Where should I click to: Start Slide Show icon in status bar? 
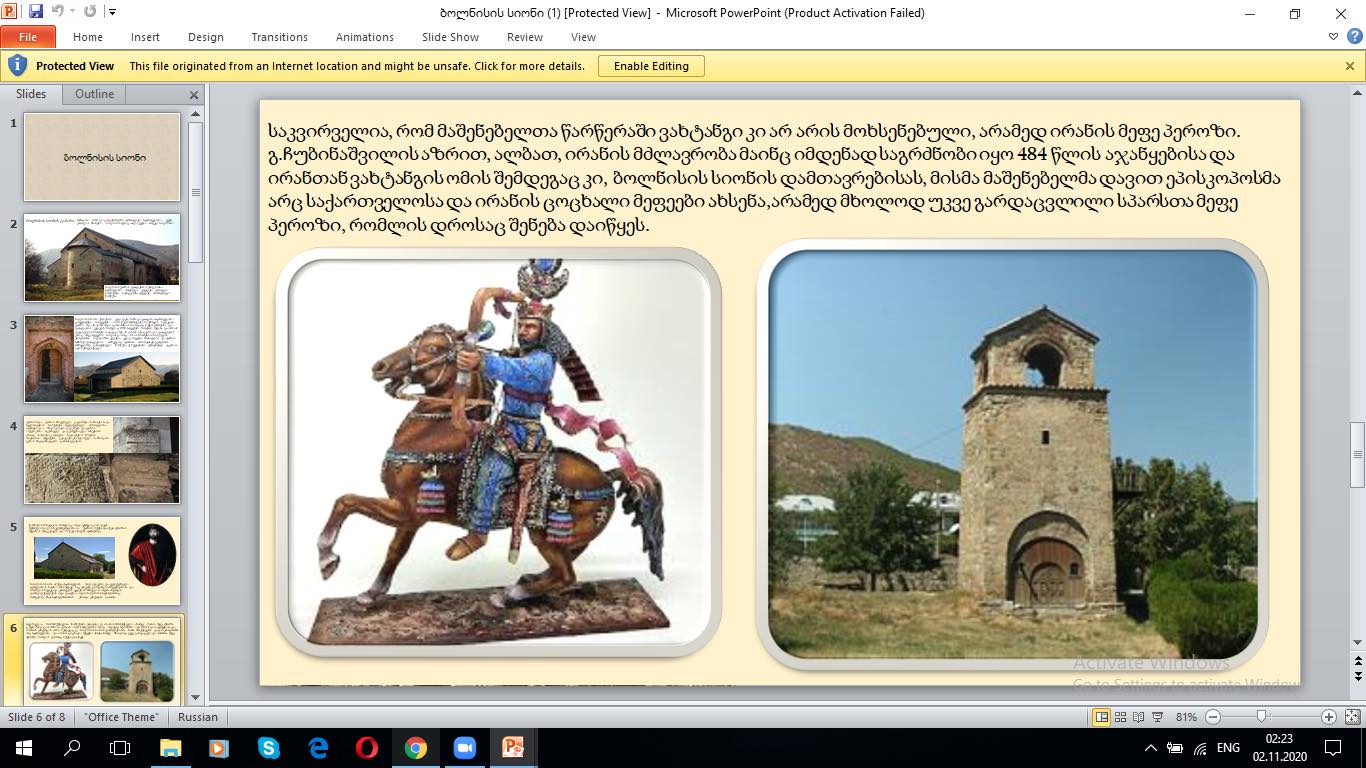[1157, 717]
